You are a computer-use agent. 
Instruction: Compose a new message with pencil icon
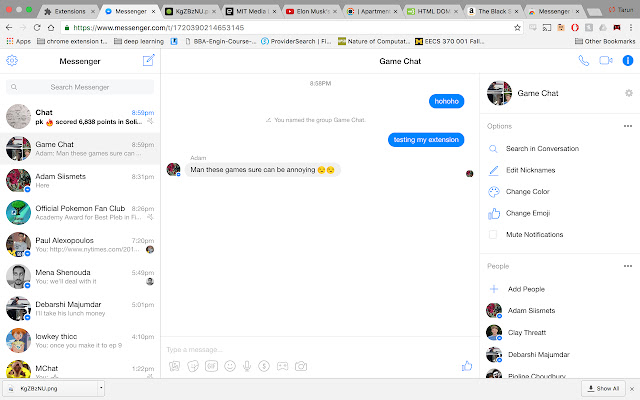pyautogui.click(x=149, y=60)
